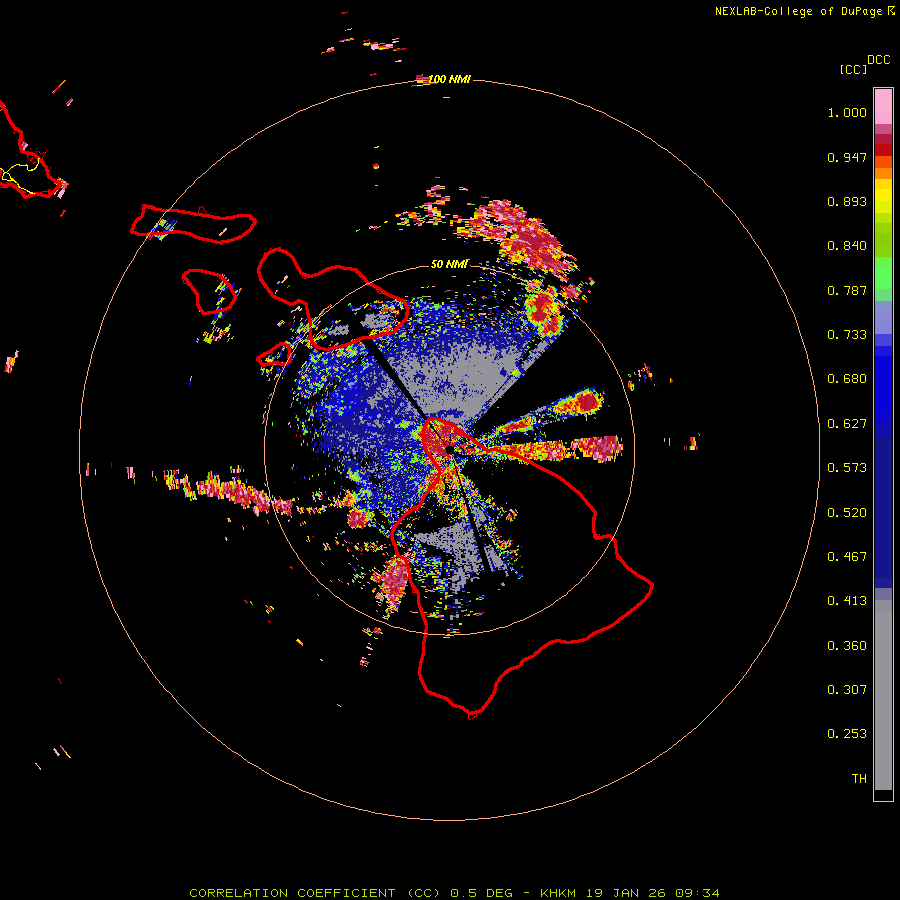900x900 pixels.
Task: Click the DCC label above the scale
Action: (879, 60)
